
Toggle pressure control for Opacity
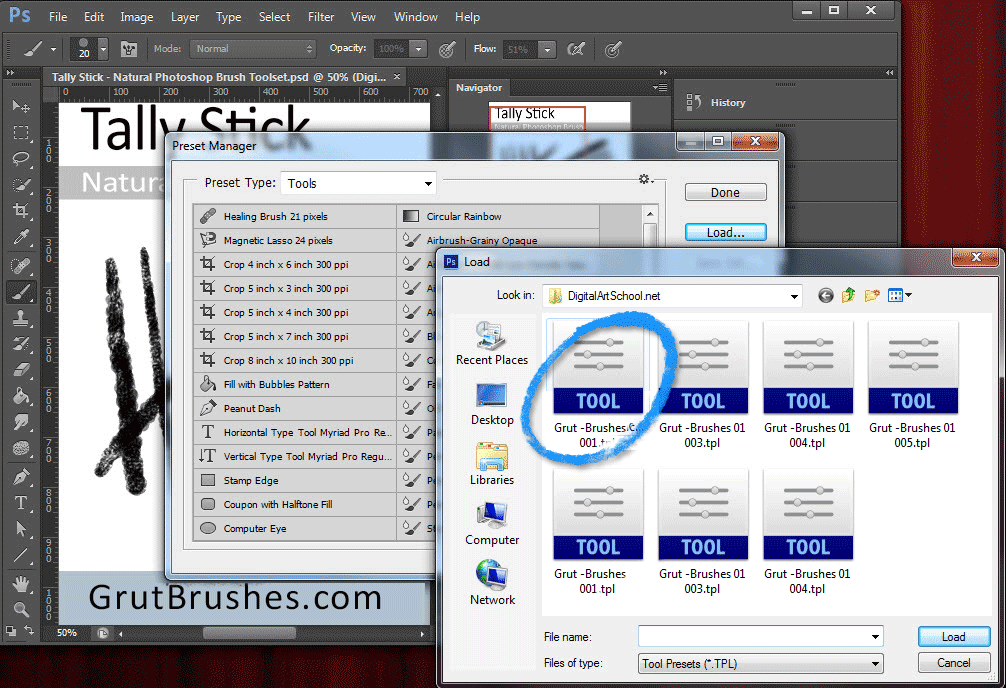pyautogui.click(x=447, y=49)
